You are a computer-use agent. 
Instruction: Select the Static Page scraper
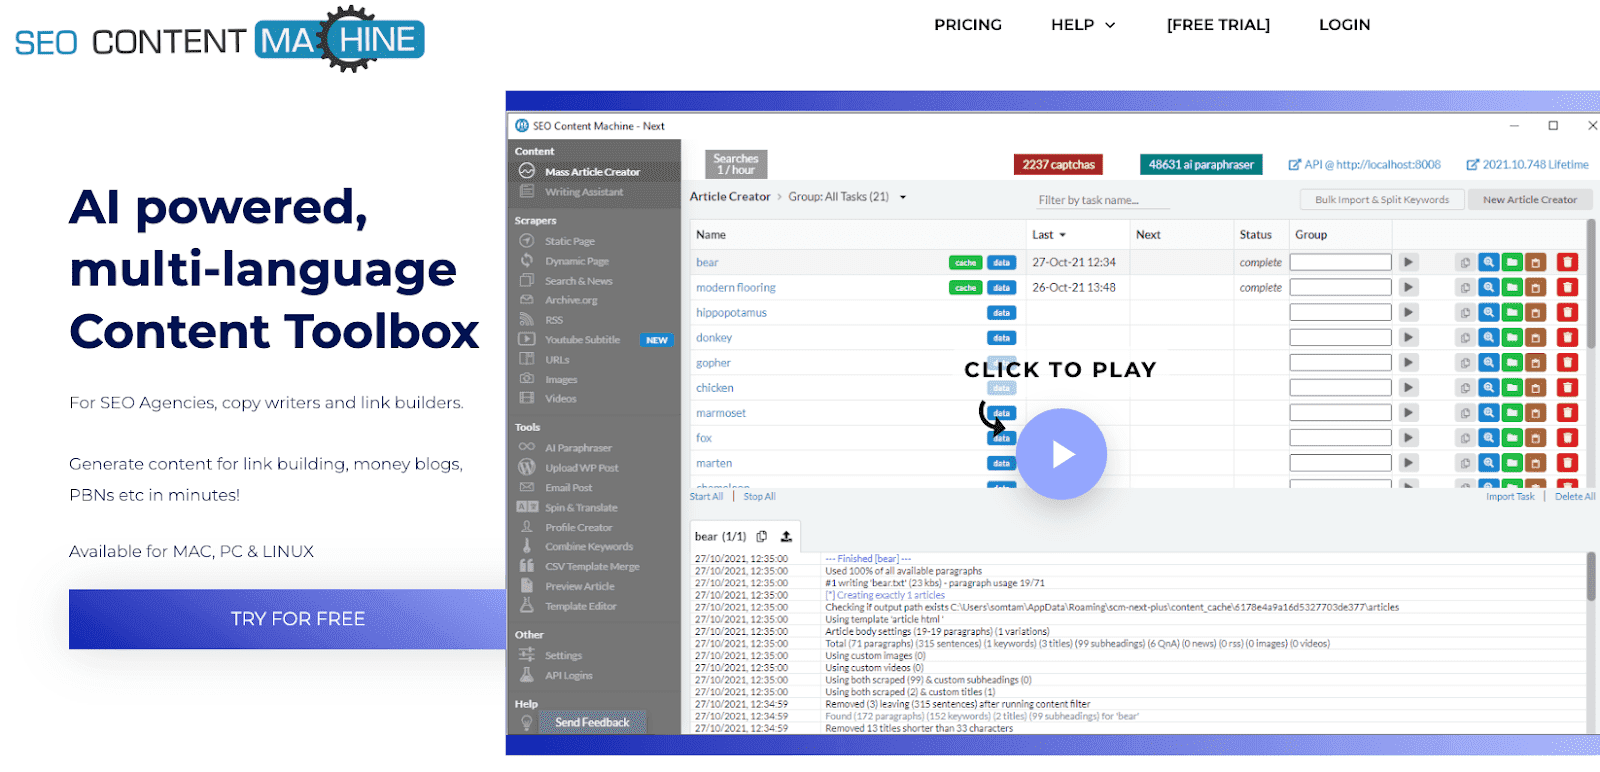point(569,241)
